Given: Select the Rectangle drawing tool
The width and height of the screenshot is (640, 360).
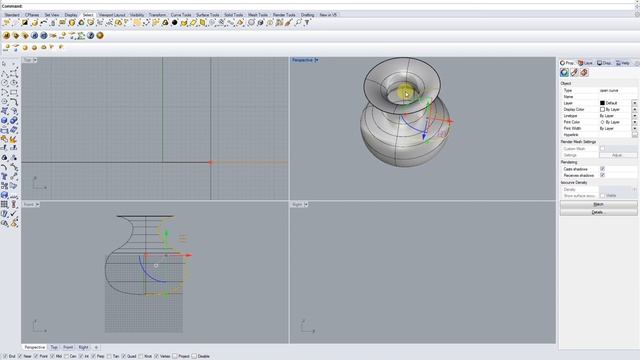Looking at the screenshot, I should 13,92.
